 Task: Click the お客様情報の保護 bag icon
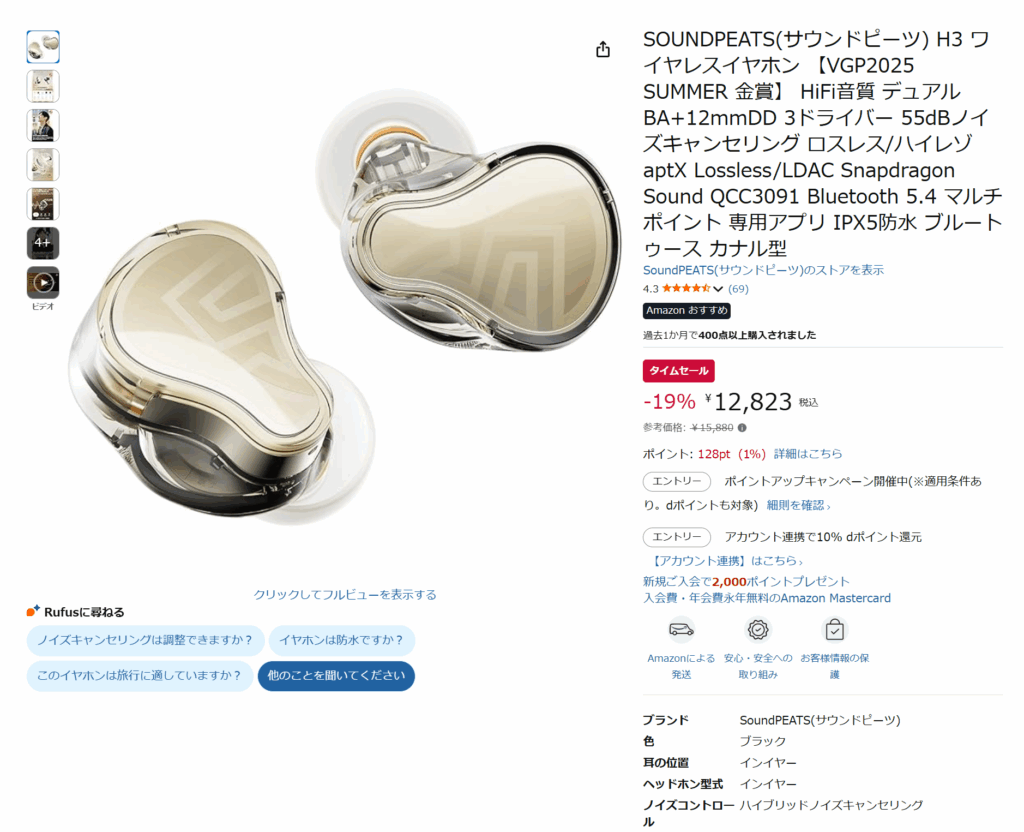click(835, 630)
